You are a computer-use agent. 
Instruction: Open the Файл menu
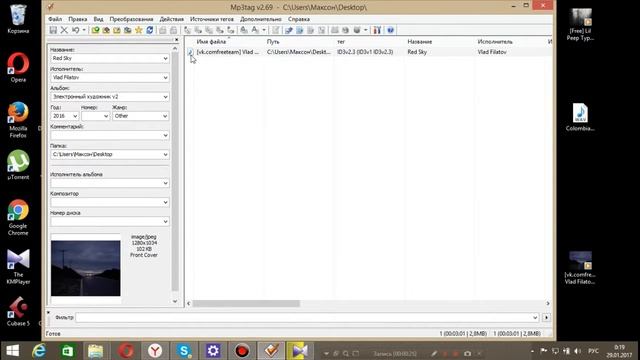click(55, 19)
